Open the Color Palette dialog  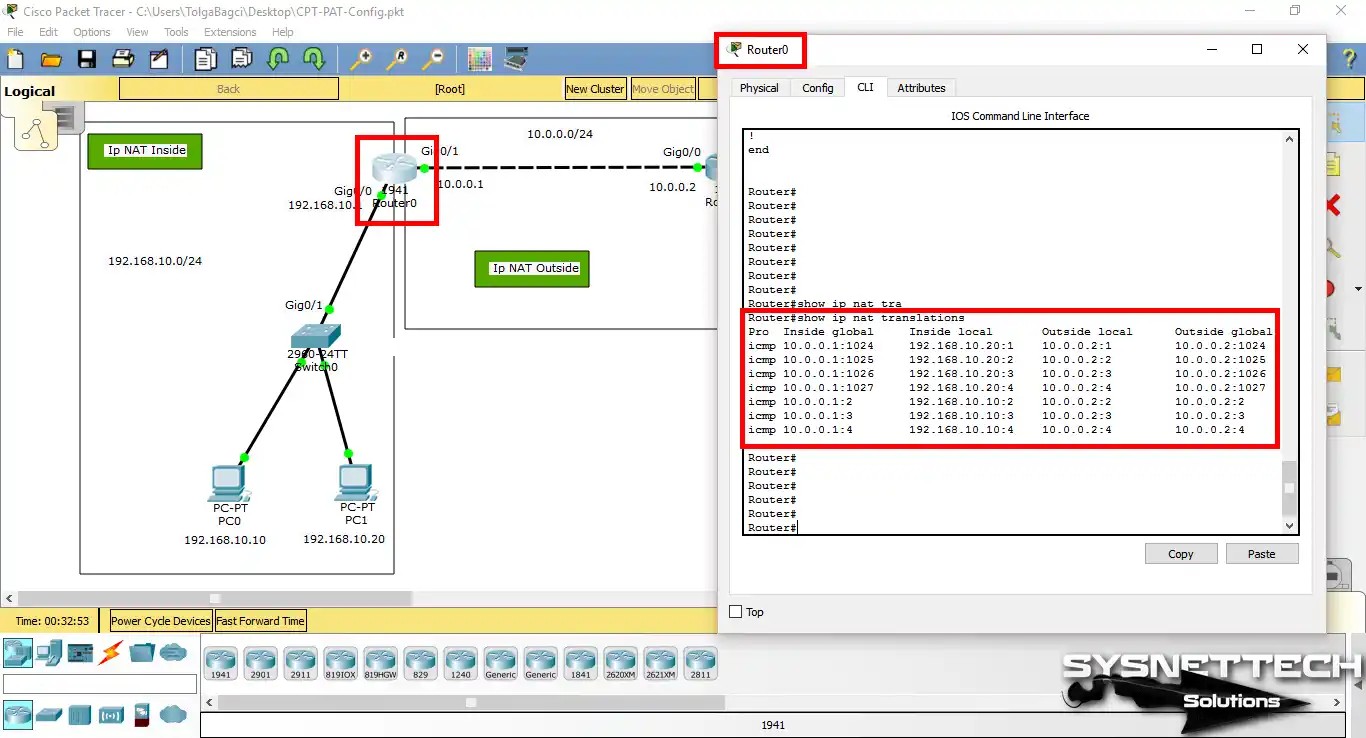pos(479,58)
